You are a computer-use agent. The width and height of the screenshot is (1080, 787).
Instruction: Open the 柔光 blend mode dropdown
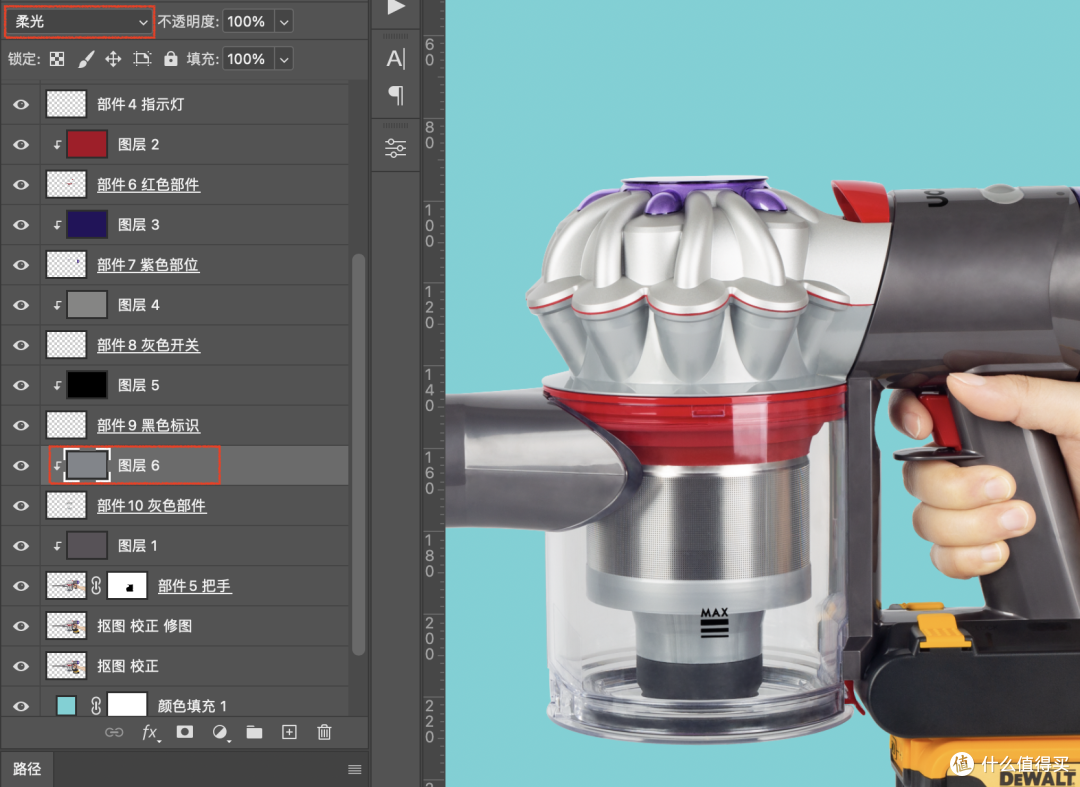[x=79, y=22]
